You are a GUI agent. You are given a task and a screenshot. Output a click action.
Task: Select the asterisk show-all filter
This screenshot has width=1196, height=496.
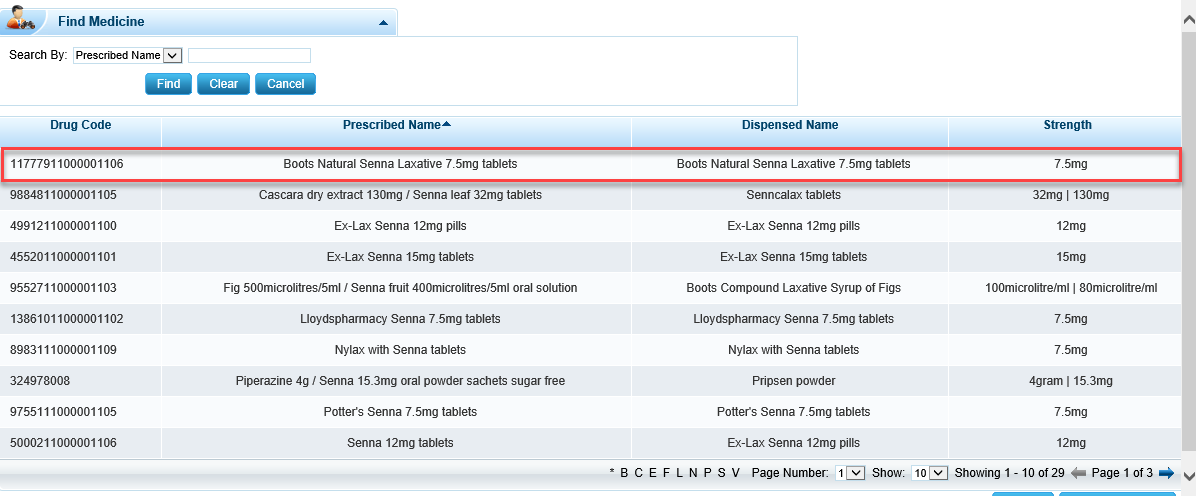pos(611,473)
